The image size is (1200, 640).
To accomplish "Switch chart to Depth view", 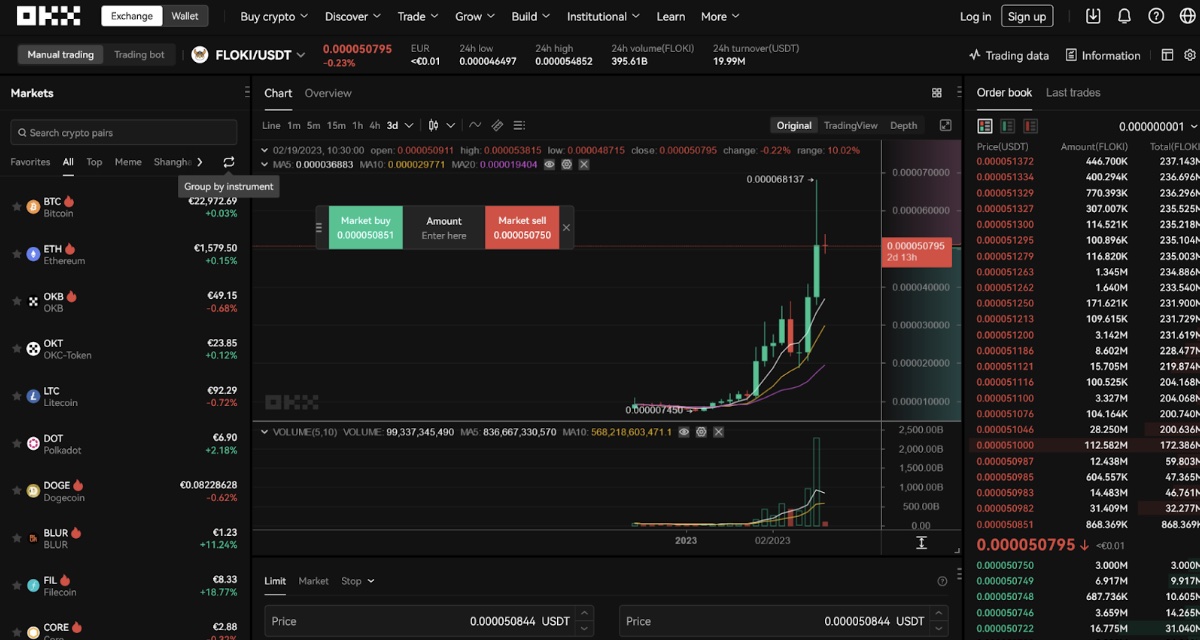I will coord(903,125).
